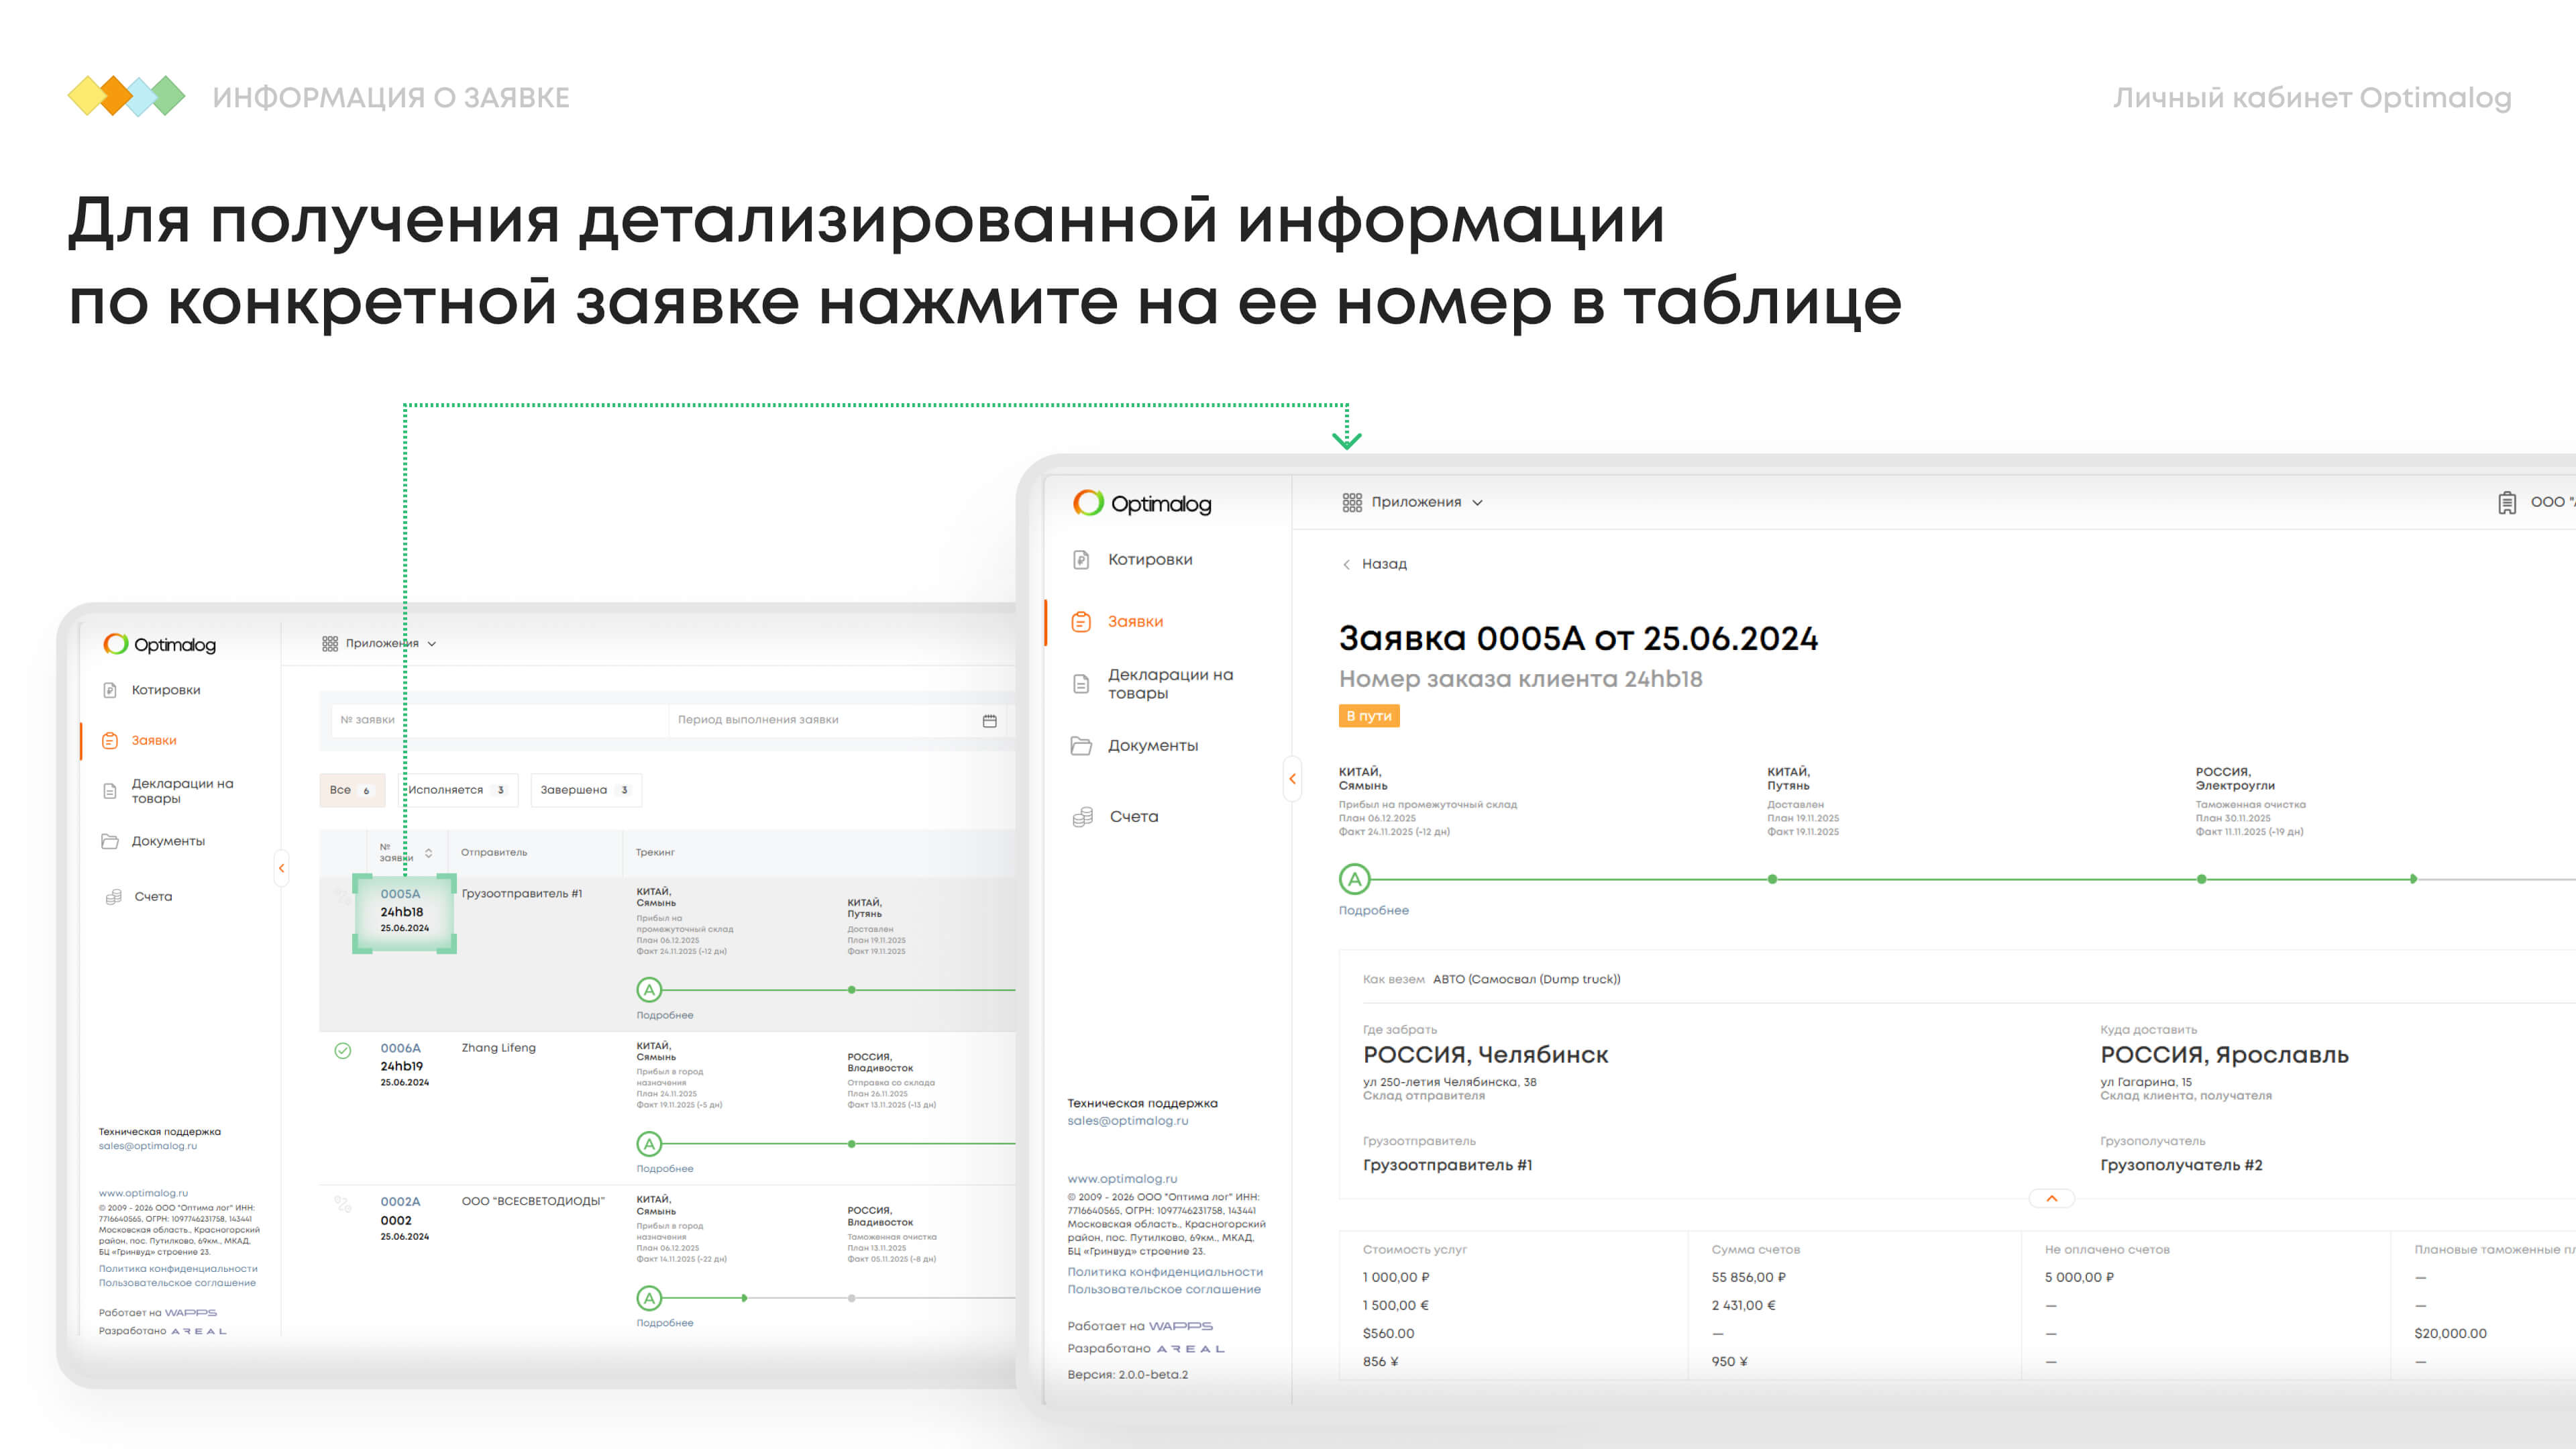Open the Документы folder icon in right sidebar
The width and height of the screenshot is (2576, 1449).
click(1081, 746)
